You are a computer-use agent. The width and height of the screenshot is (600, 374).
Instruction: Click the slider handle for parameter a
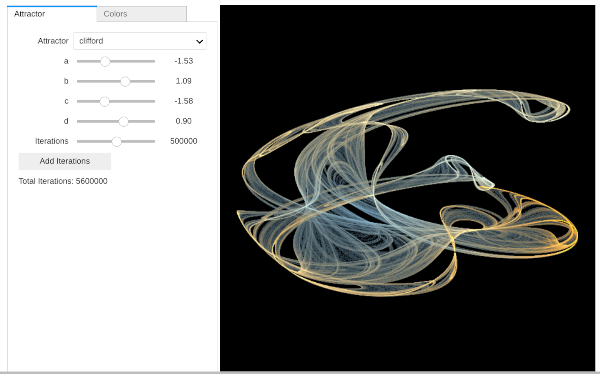(105, 61)
